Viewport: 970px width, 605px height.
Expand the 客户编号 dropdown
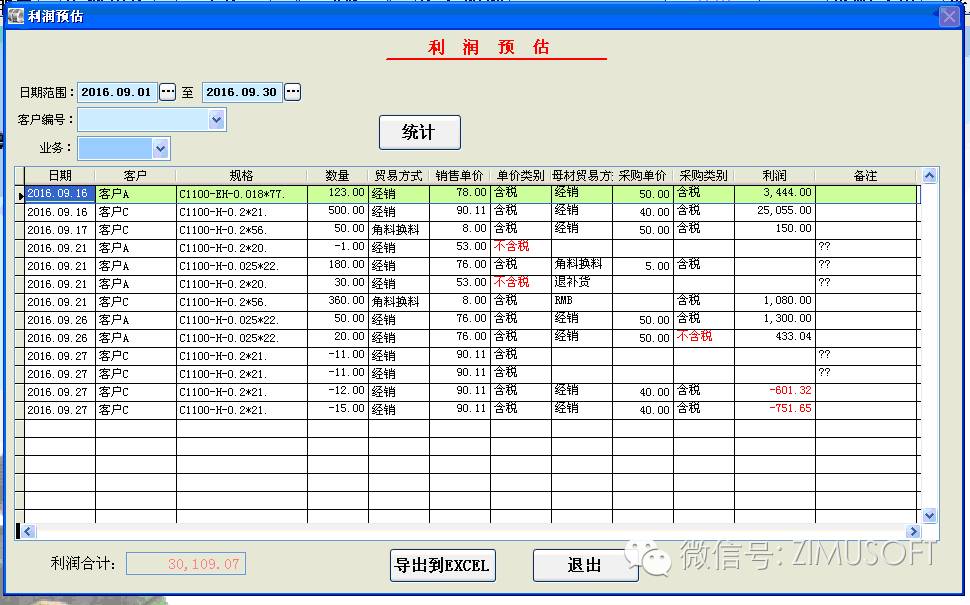click(217, 120)
